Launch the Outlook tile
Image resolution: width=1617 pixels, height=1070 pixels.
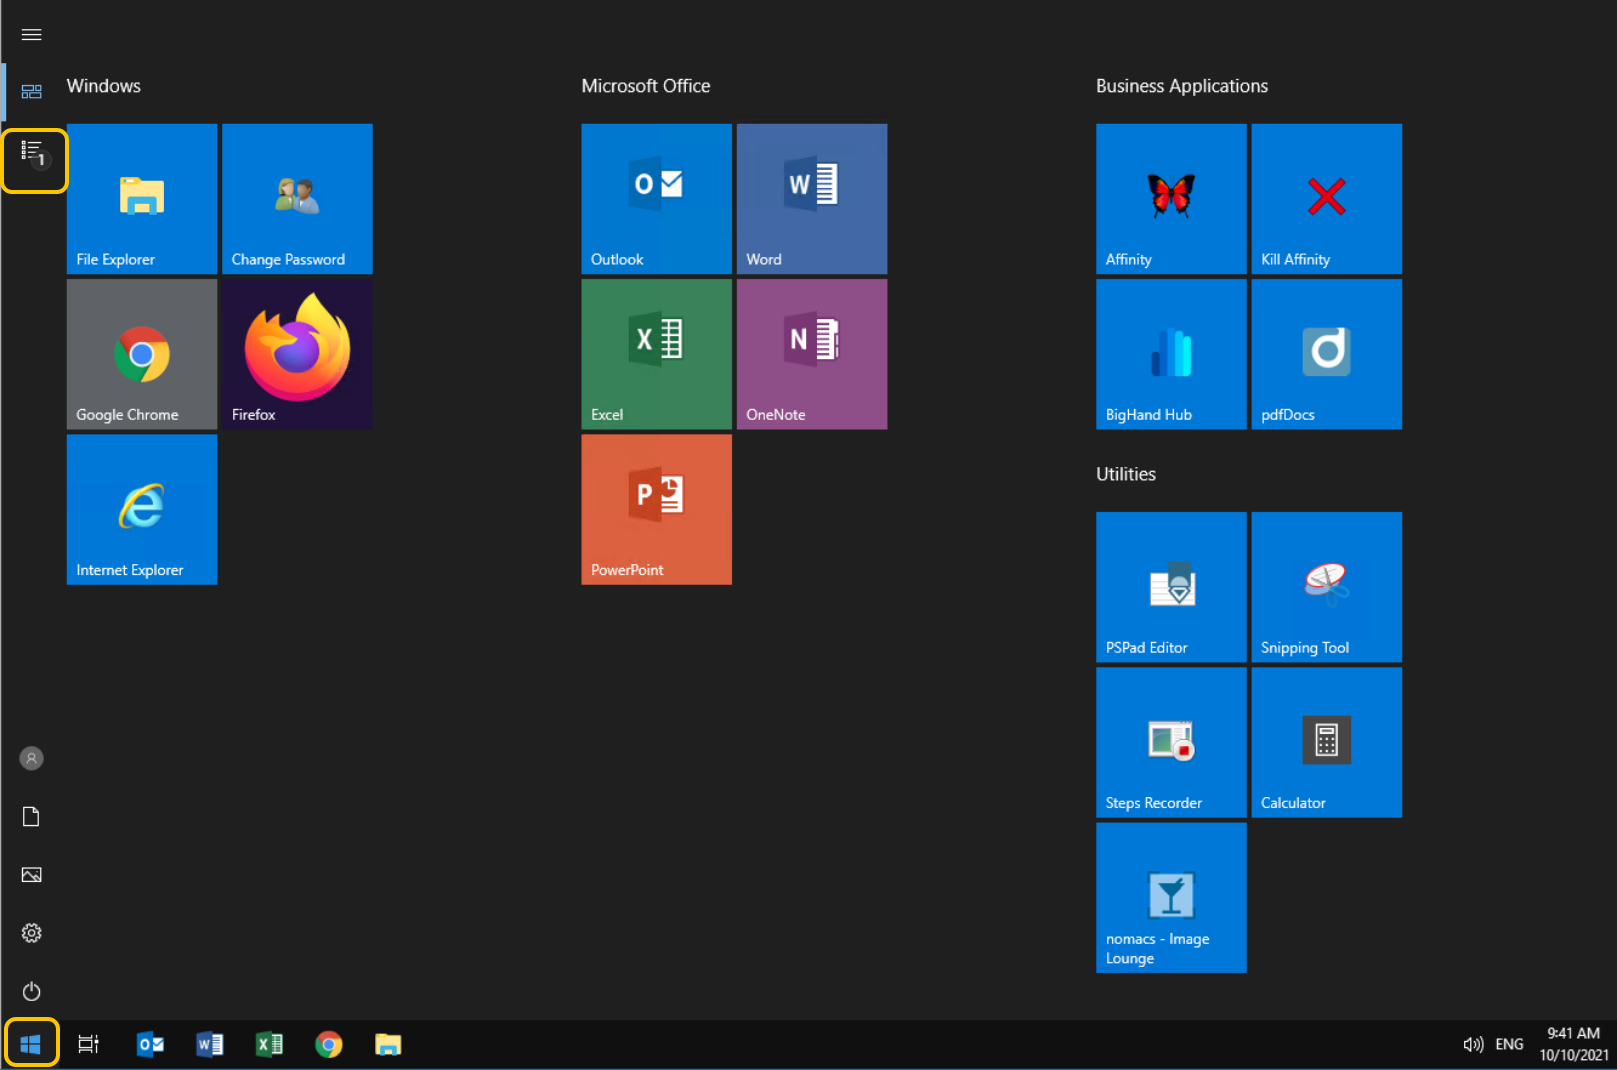(656, 199)
